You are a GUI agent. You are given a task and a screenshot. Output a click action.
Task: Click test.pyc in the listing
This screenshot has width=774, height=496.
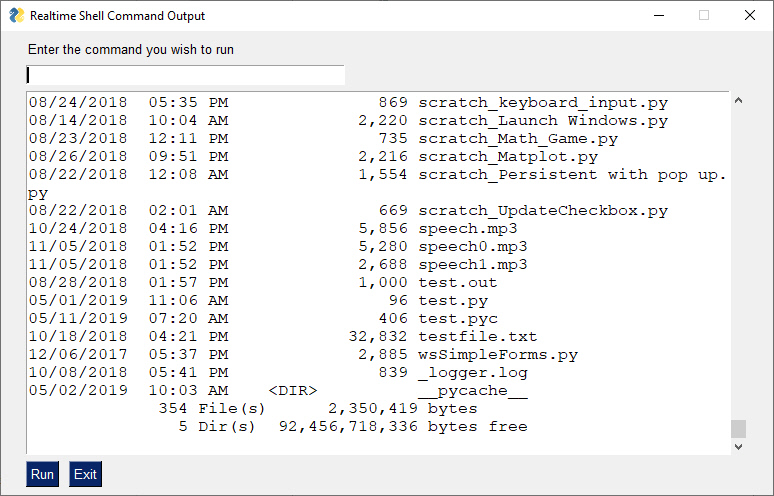click(458, 318)
